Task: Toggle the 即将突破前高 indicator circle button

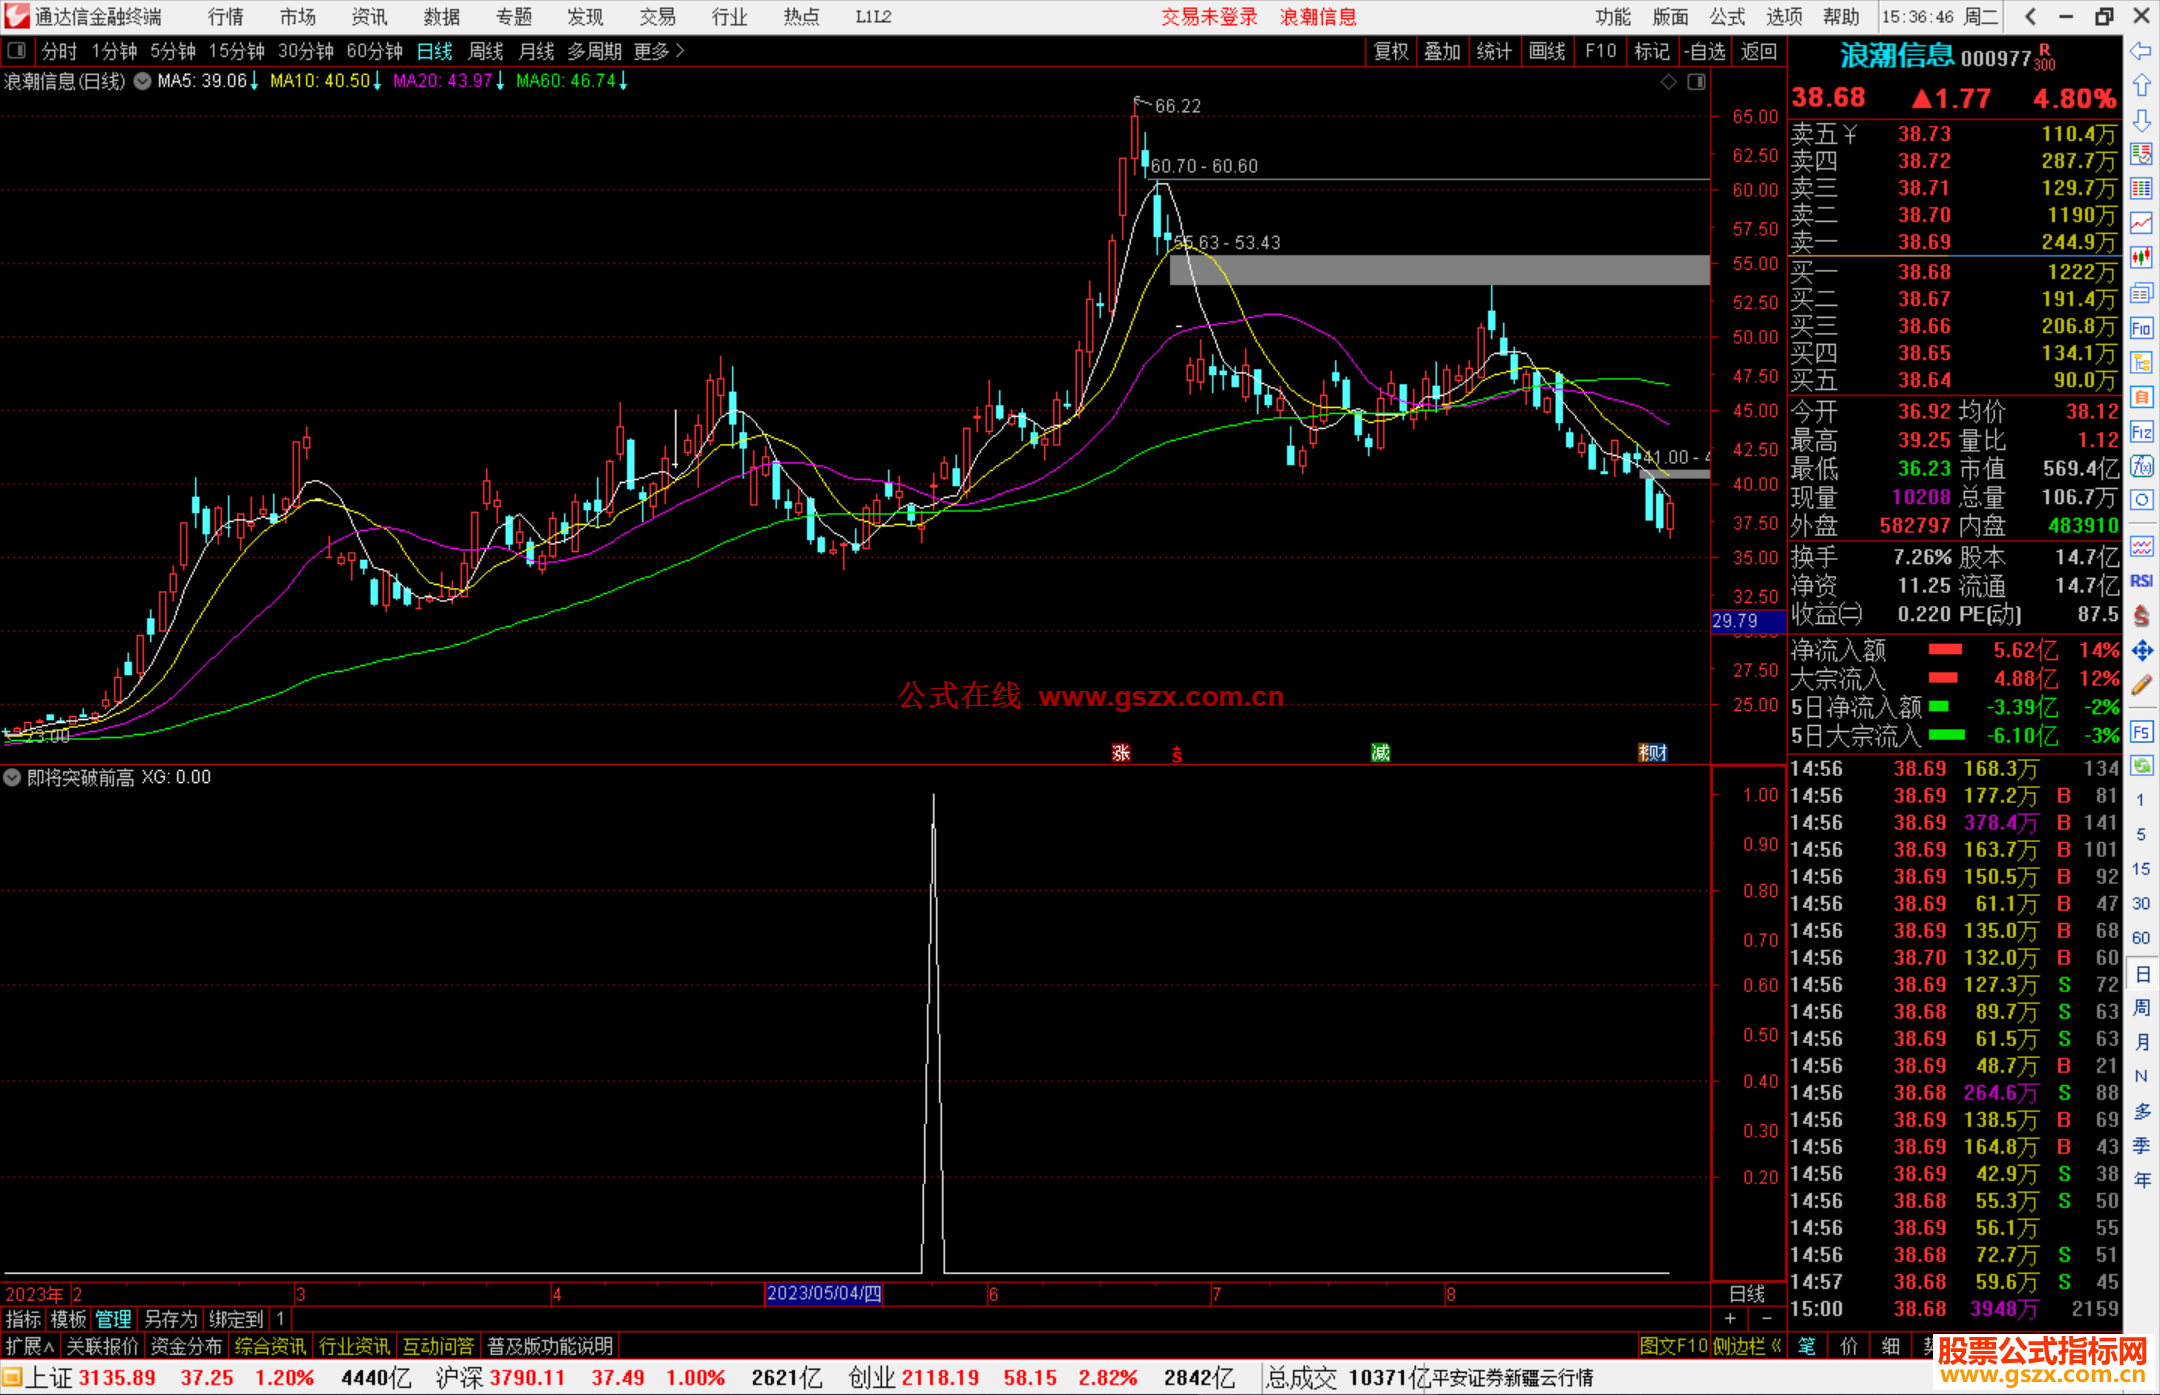Action: click(x=12, y=777)
